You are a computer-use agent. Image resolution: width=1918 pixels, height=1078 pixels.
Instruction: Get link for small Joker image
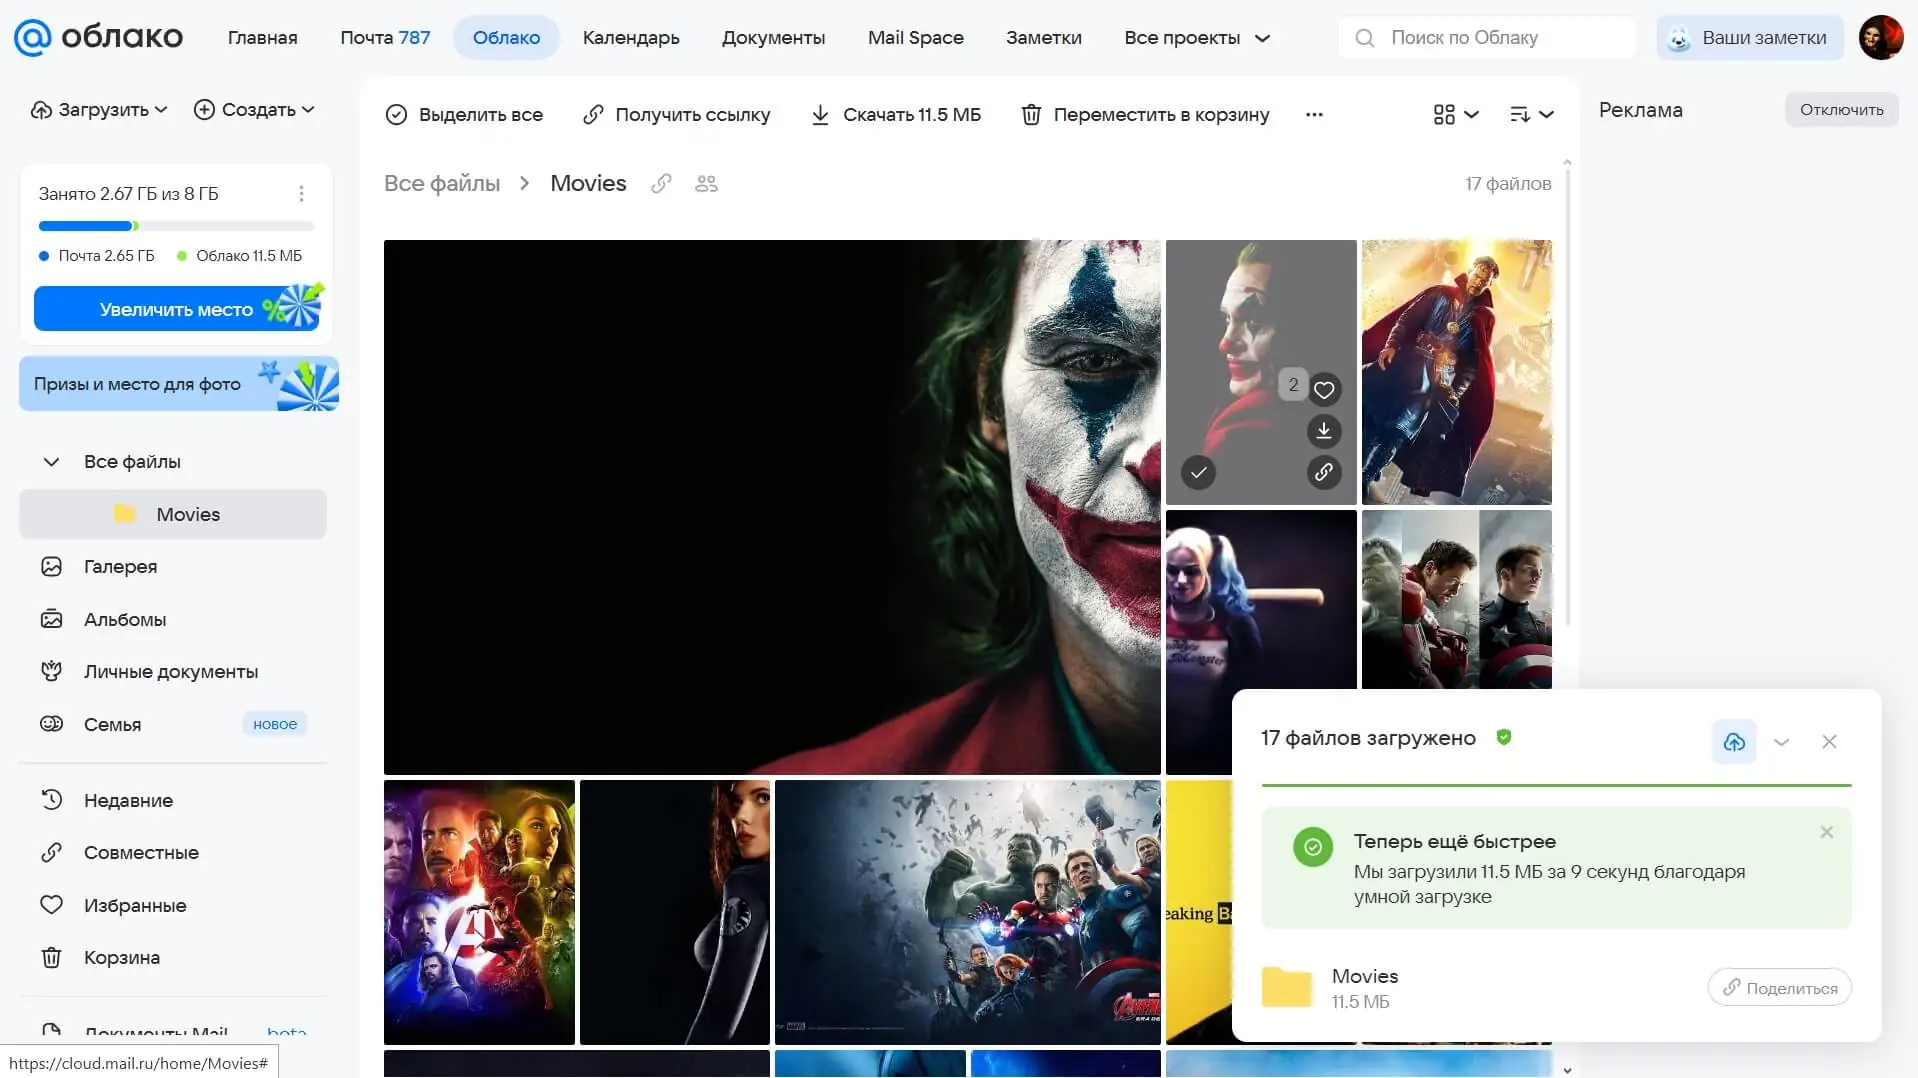coord(1324,472)
